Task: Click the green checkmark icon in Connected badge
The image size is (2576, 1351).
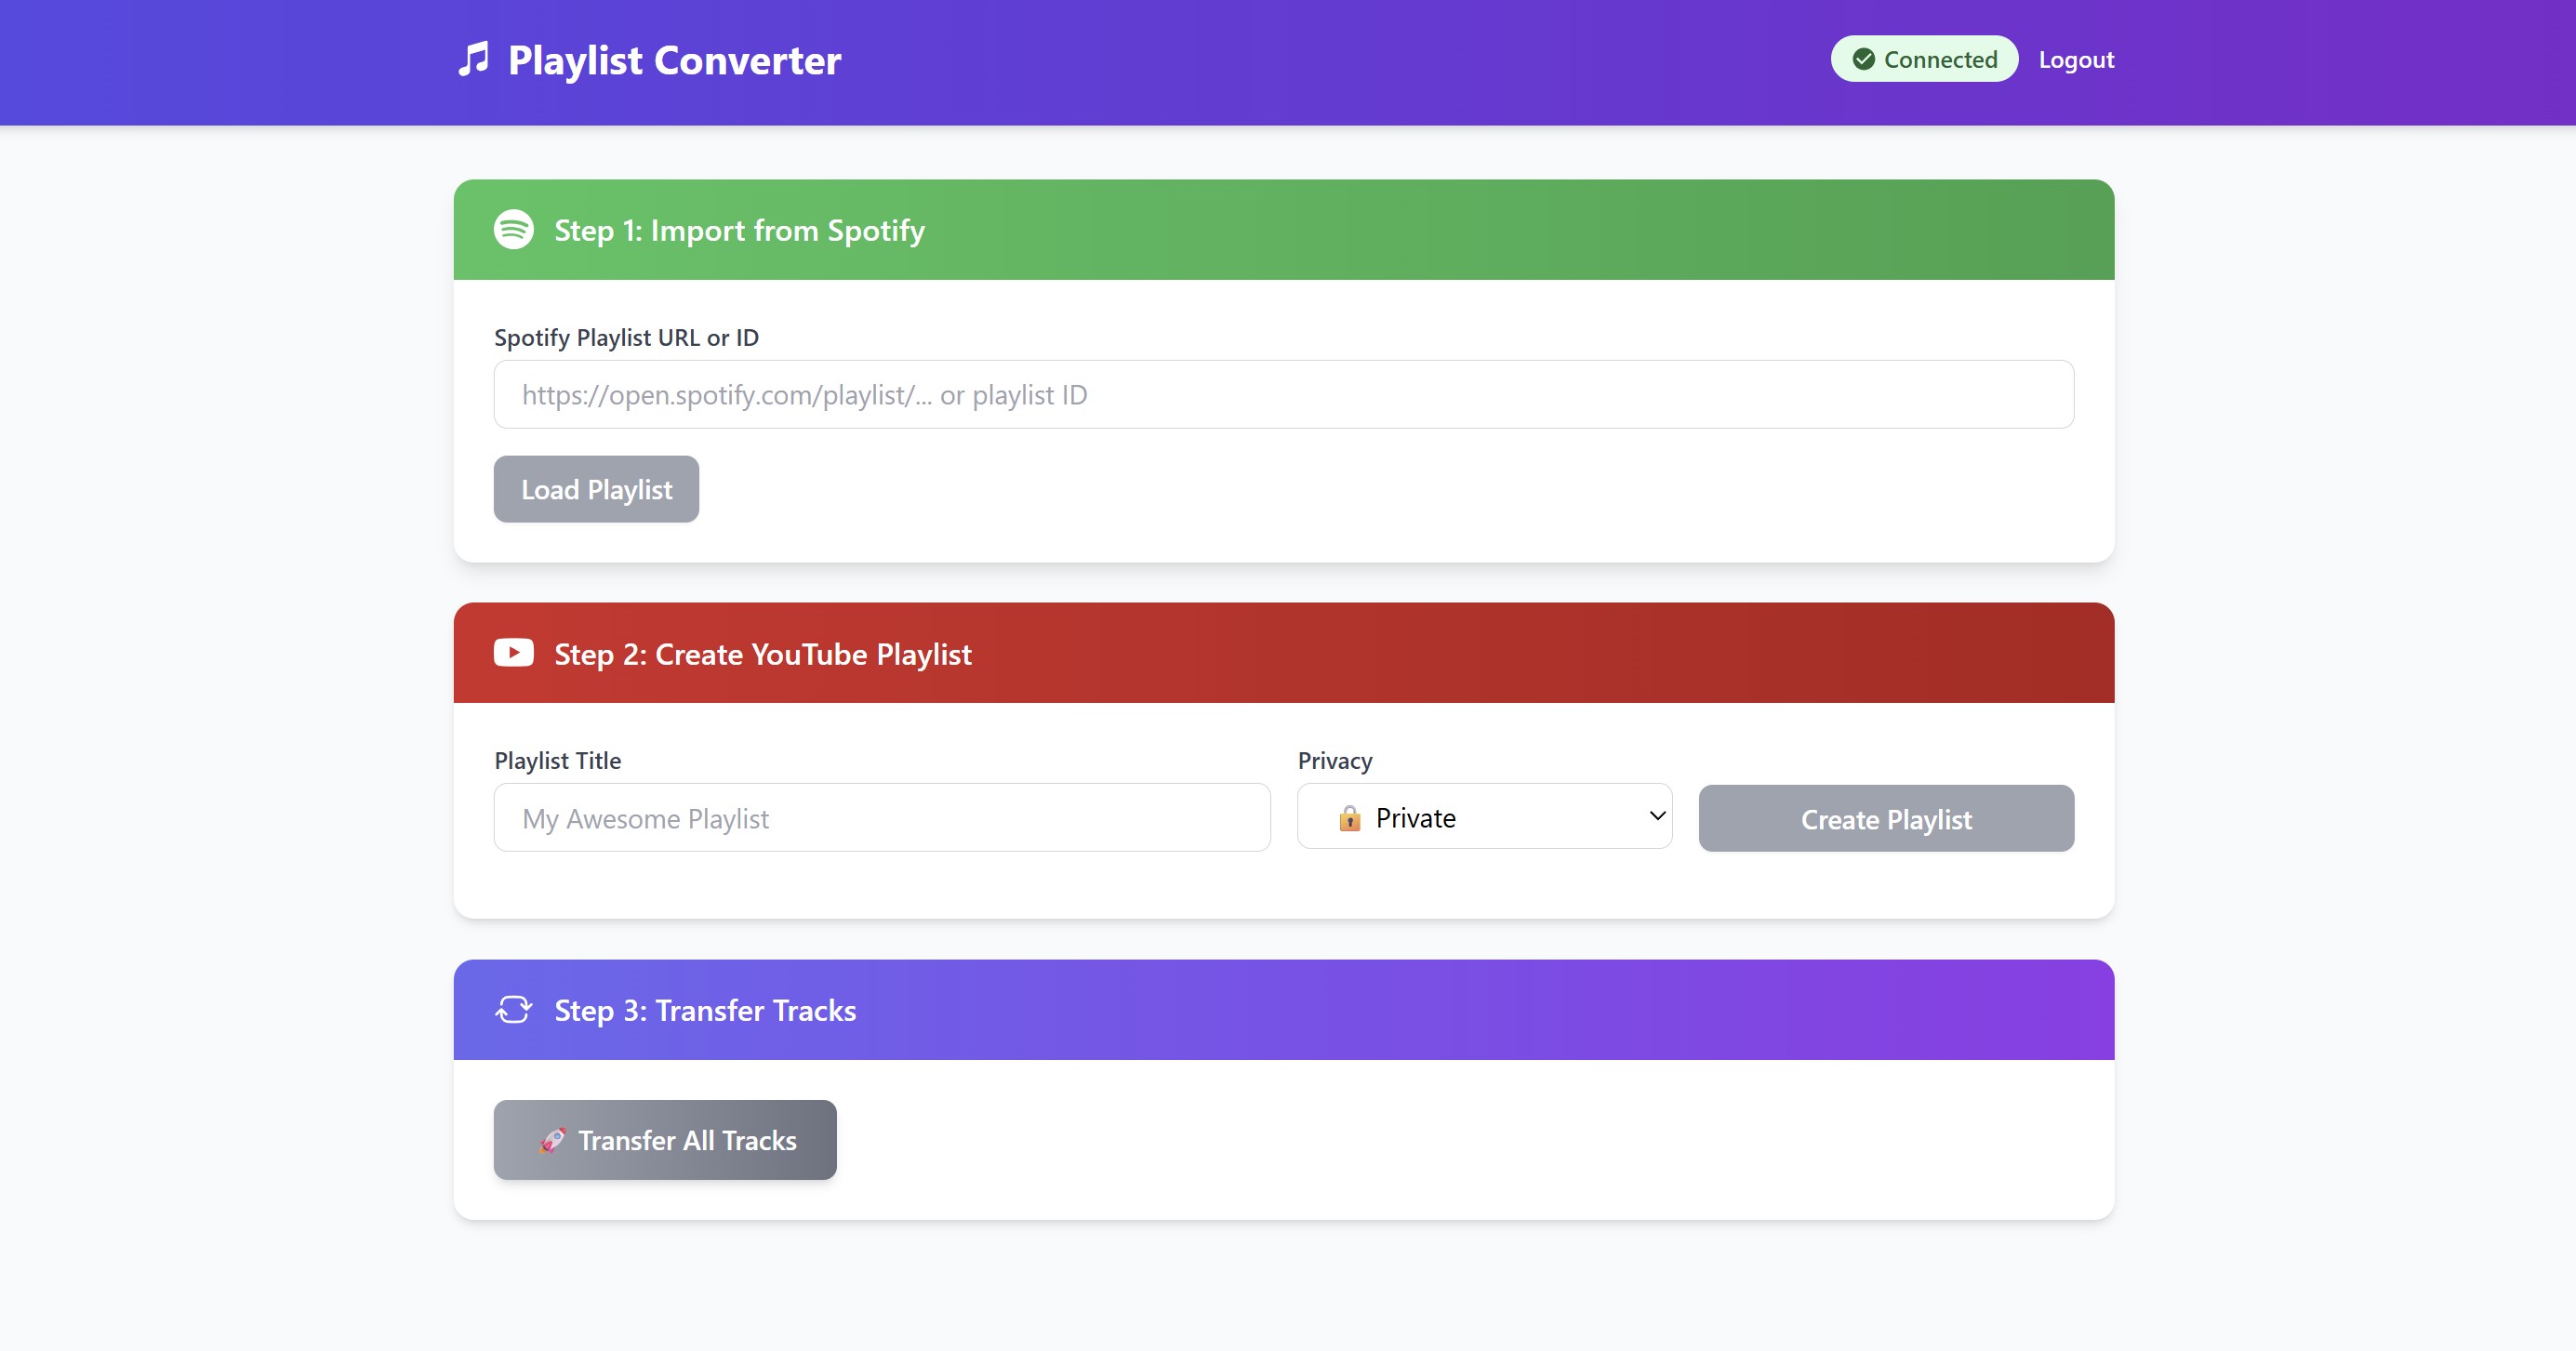Action: [1864, 59]
